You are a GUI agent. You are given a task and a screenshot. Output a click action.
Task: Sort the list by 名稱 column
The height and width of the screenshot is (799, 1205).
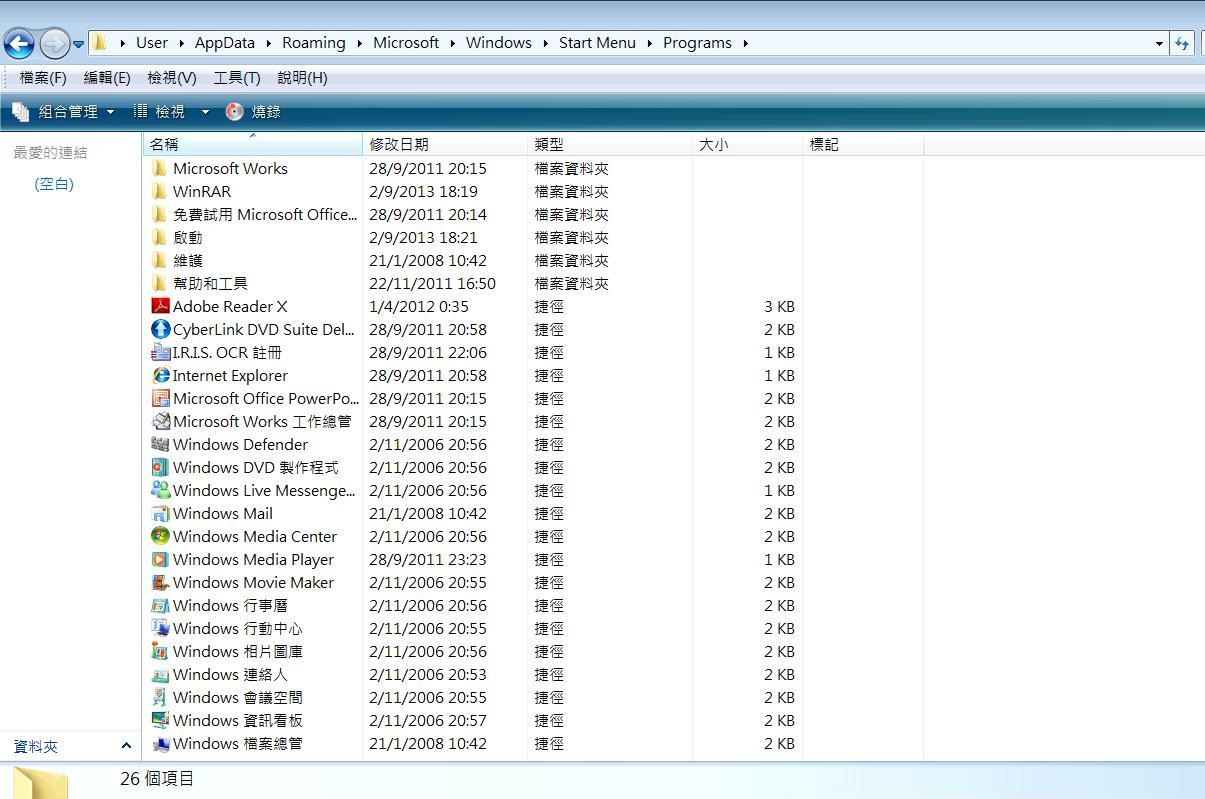click(x=252, y=144)
